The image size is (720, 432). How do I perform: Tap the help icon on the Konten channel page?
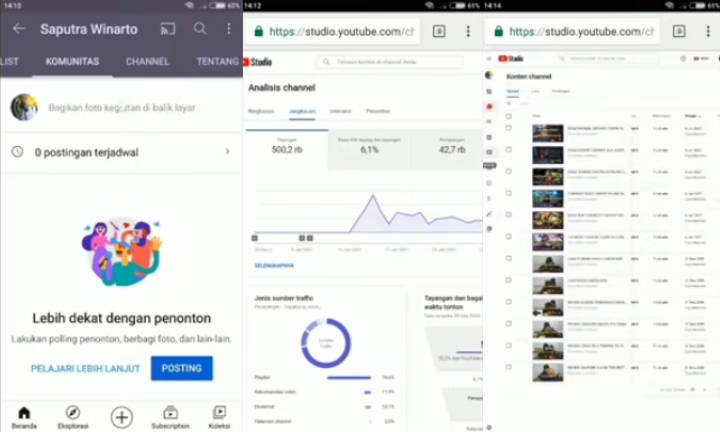point(683,59)
